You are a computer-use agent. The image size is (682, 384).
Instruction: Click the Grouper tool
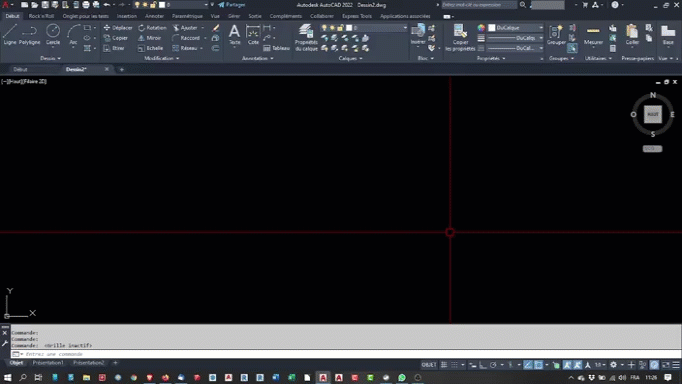pos(556,35)
